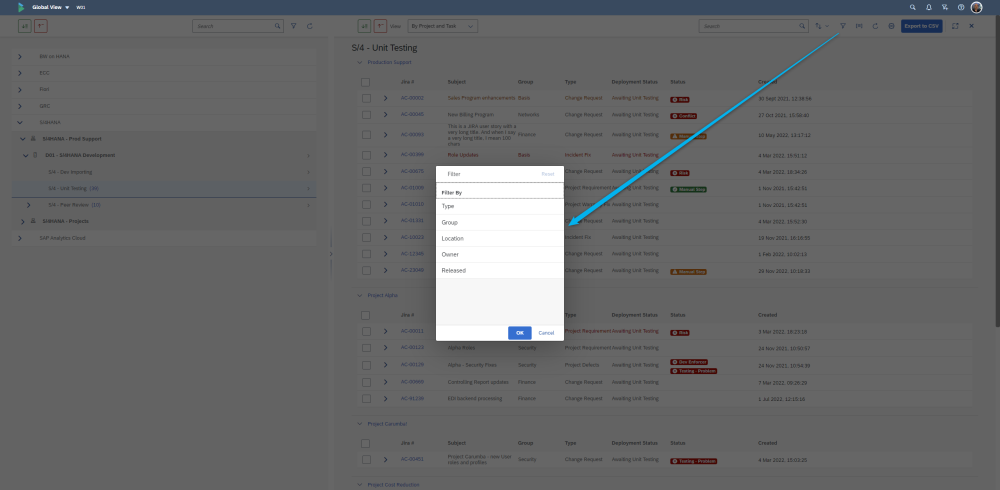Click the navigate arrow on S/4 - Dev Importing row
Screen dimensions: 1000x490
(309, 172)
